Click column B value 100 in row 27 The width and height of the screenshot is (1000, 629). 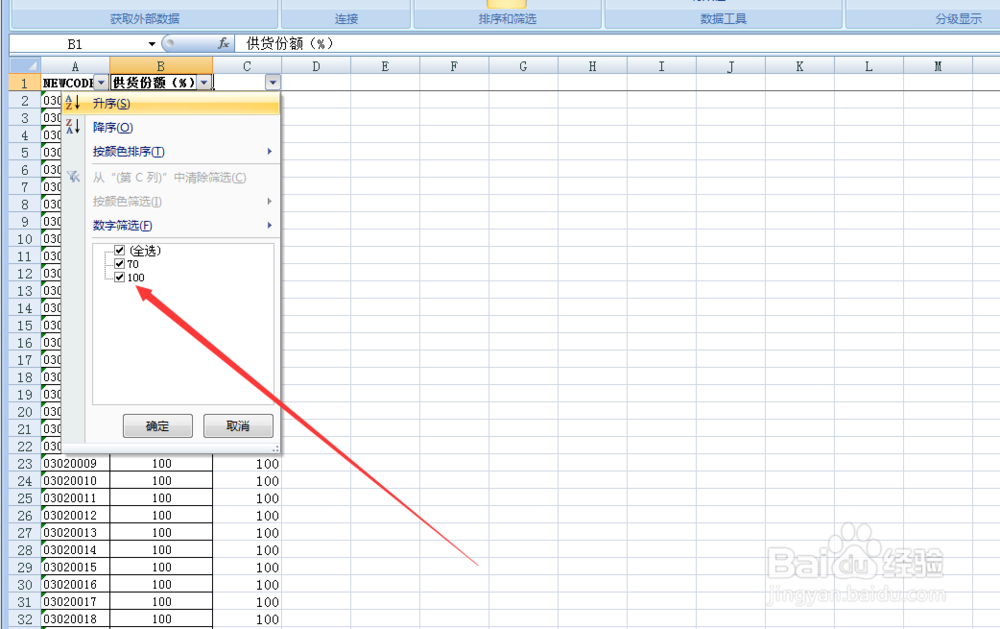161,533
